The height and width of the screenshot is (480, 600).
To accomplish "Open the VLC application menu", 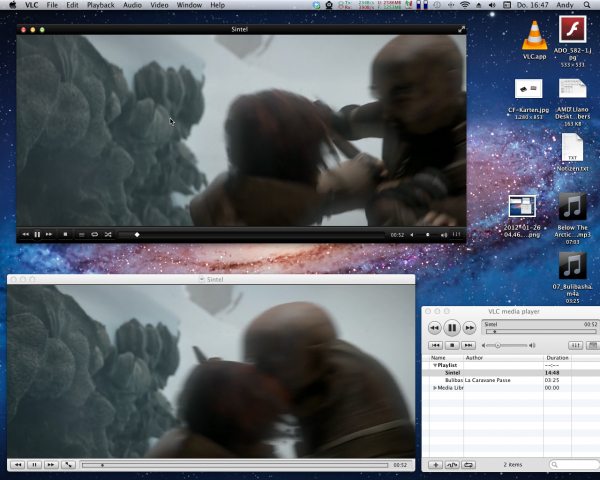I will point(31,5).
